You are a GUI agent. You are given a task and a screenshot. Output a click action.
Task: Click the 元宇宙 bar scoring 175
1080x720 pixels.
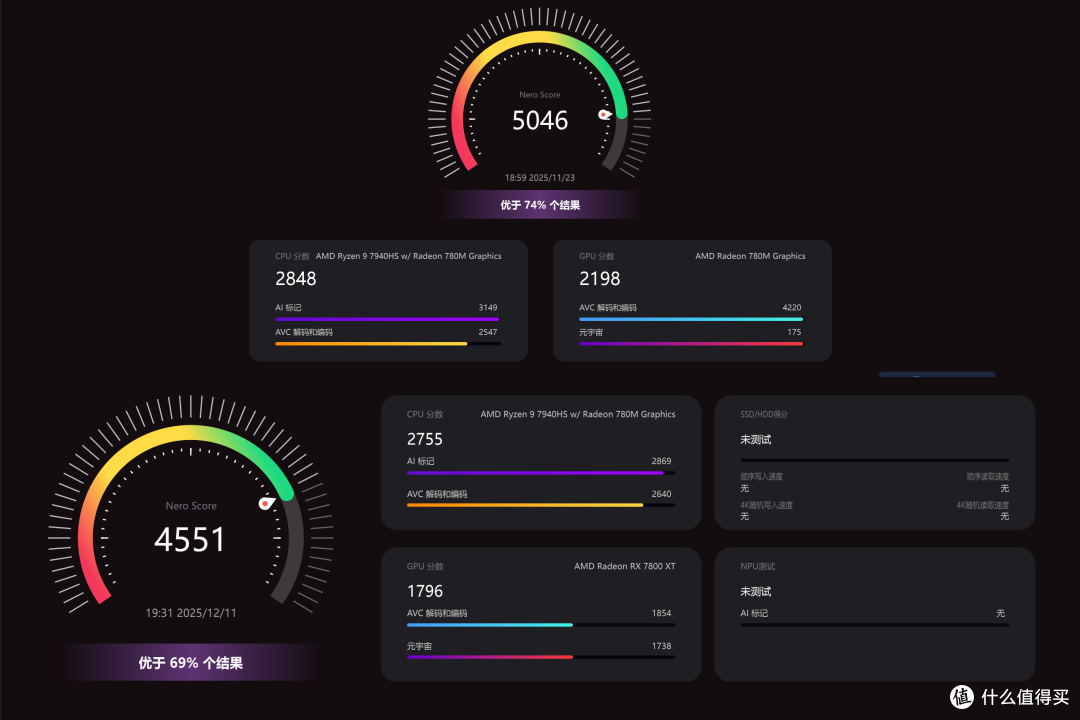[x=691, y=343]
